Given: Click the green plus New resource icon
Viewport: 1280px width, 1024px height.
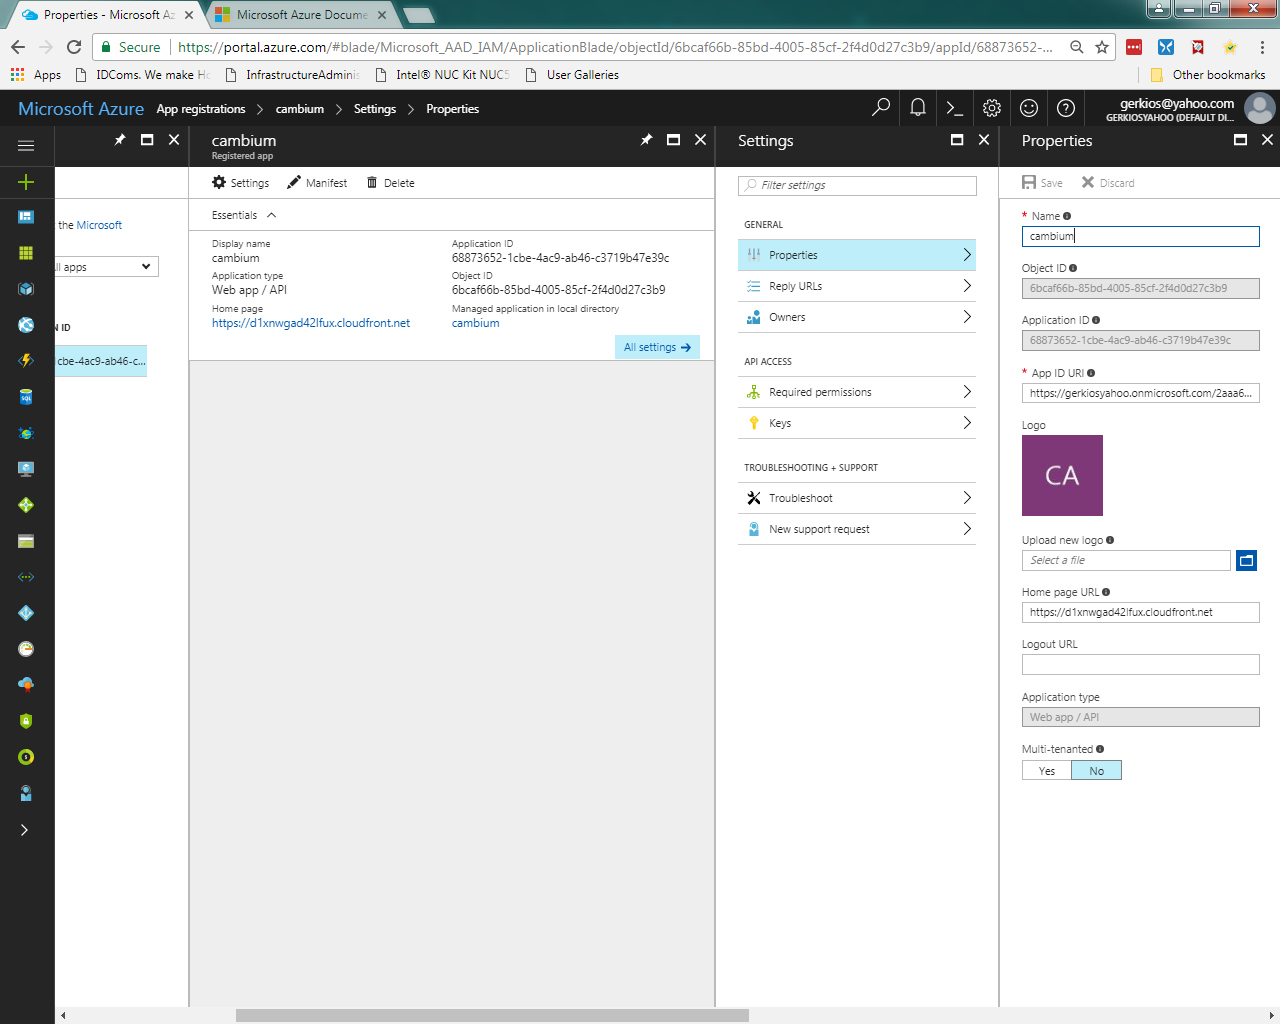Looking at the screenshot, I should 26,182.
